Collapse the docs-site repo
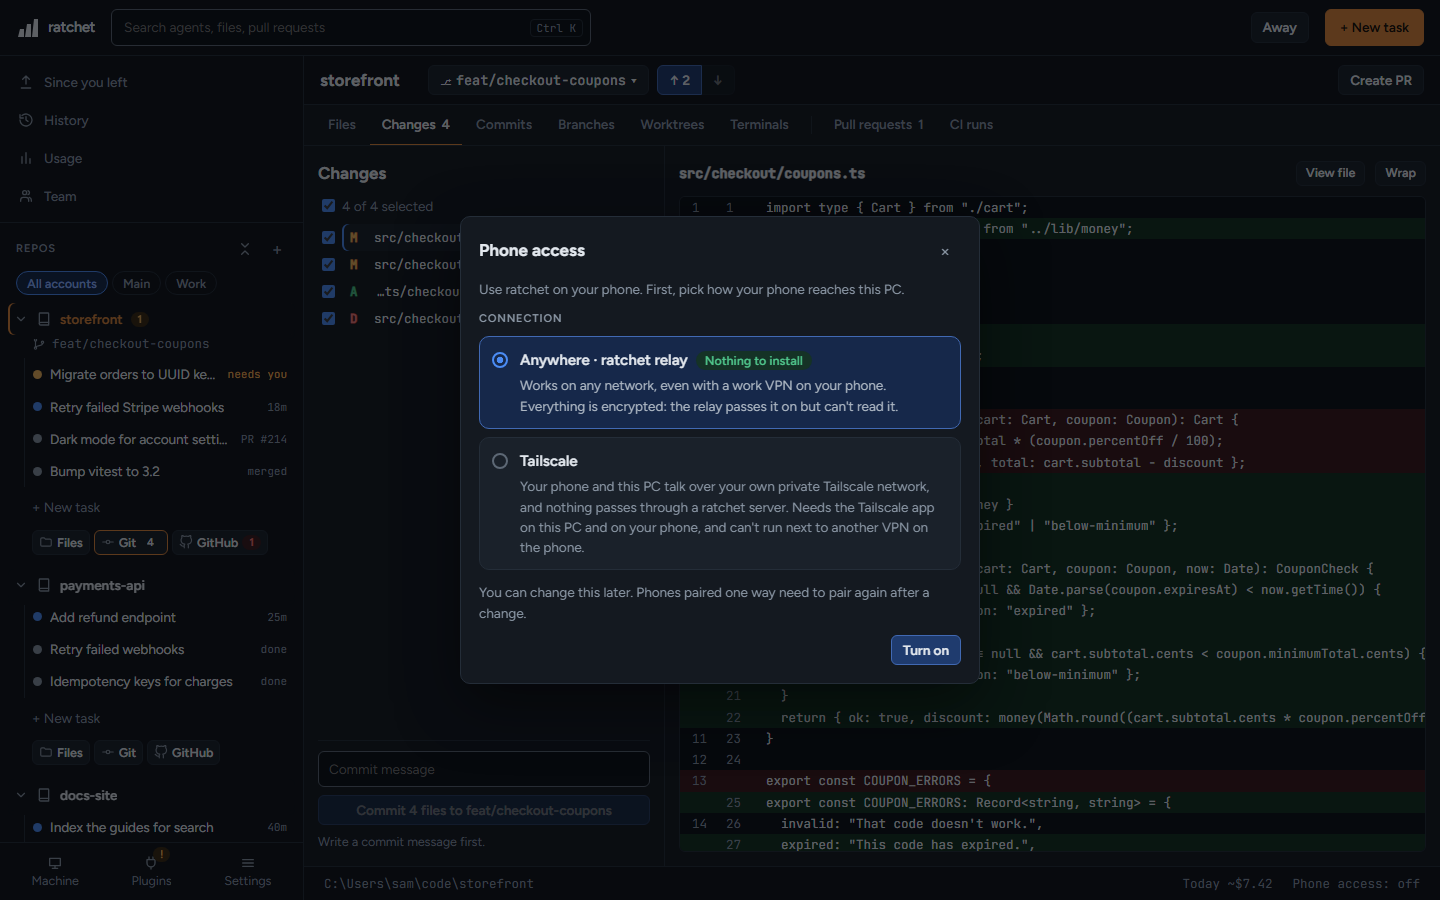This screenshot has height=900, width=1440. click(21, 795)
